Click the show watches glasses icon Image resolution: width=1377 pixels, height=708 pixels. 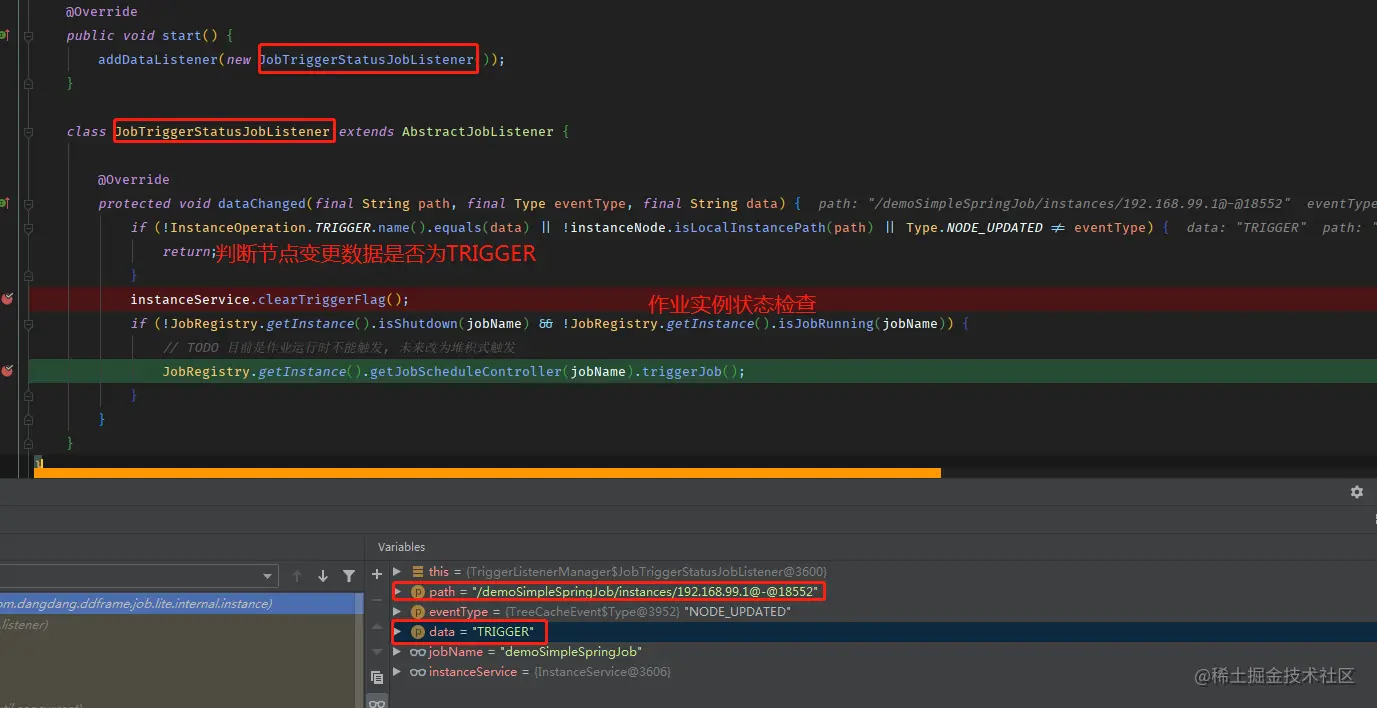click(377, 702)
